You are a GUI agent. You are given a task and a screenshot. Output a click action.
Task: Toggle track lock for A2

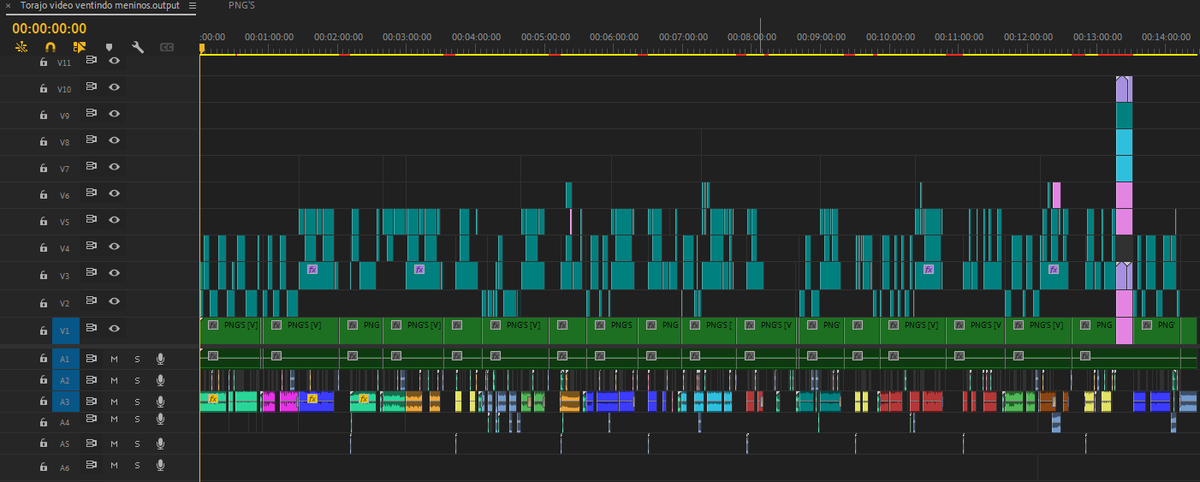[x=43, y=380]
